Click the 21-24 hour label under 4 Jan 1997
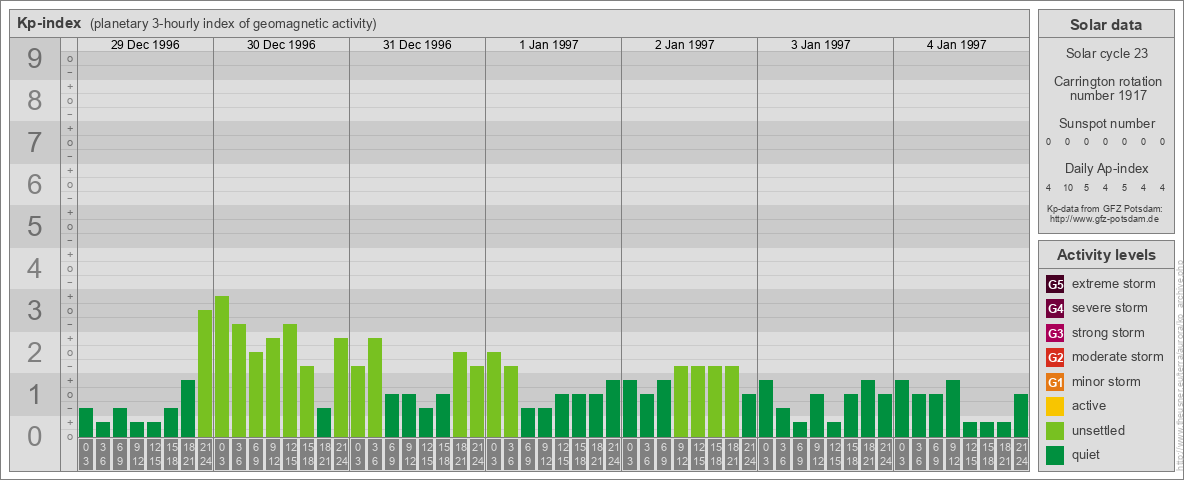 pos(1021,454)
